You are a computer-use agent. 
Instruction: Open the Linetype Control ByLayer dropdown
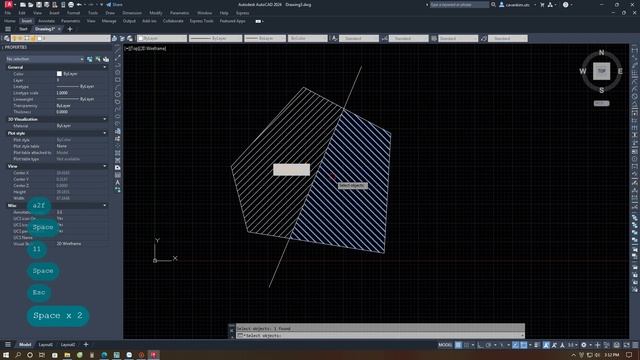click(x=216, y=38)
